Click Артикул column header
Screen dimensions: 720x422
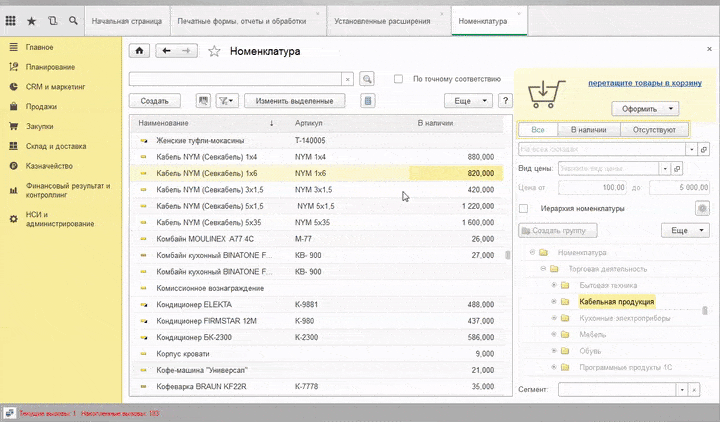click(x=309, y=123)
